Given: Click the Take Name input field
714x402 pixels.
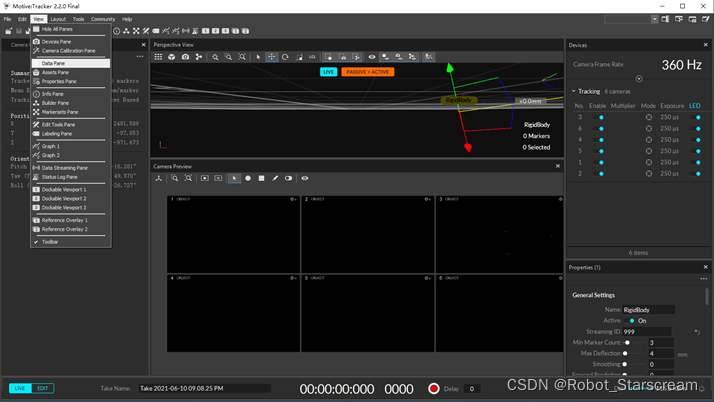Looking at the screenshot, I should click(x=204, y=388).
